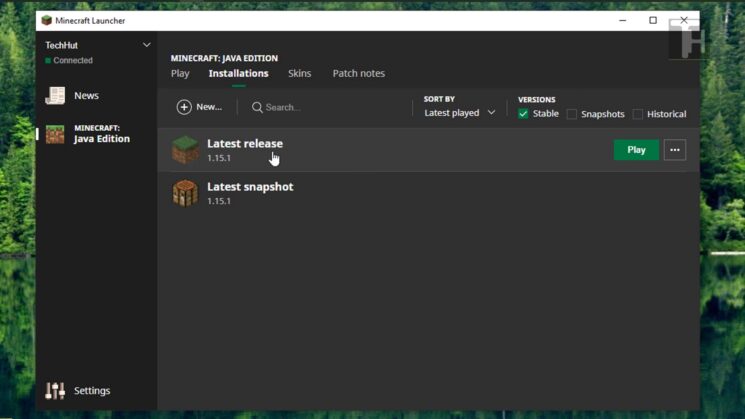Close the Minecraft Launcher window
This screenshot has width=745, height=419.
tap(684, 20)
